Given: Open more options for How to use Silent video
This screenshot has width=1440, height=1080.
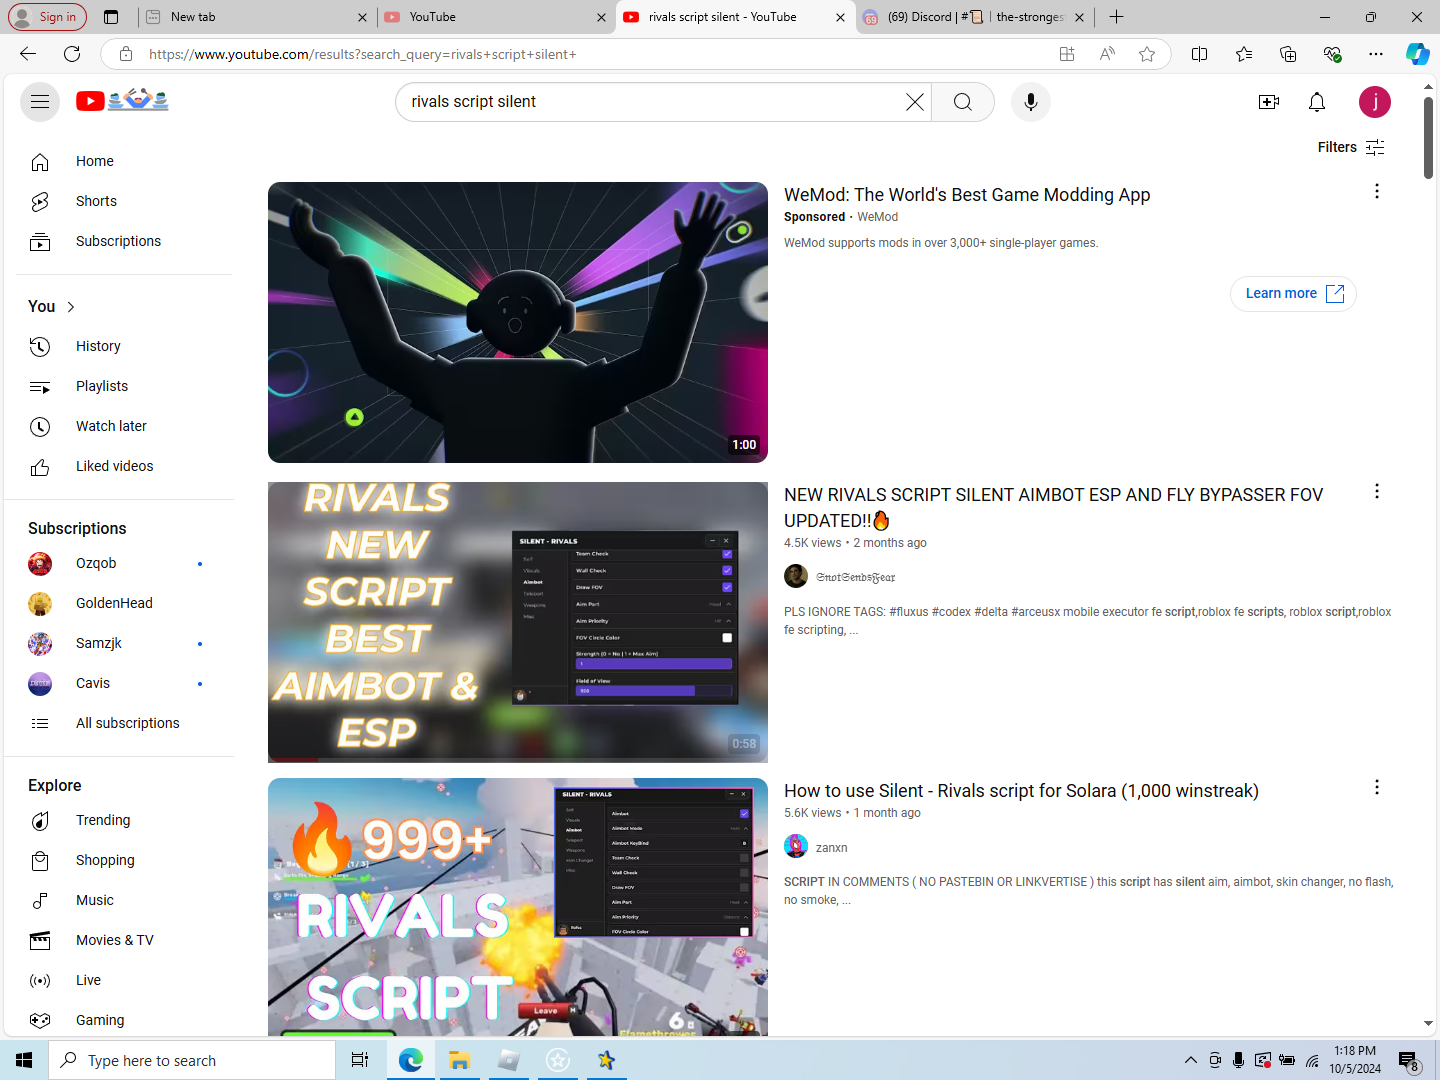Looking at the screenshot, I should pyautogui.click(x=1376, y=787).
